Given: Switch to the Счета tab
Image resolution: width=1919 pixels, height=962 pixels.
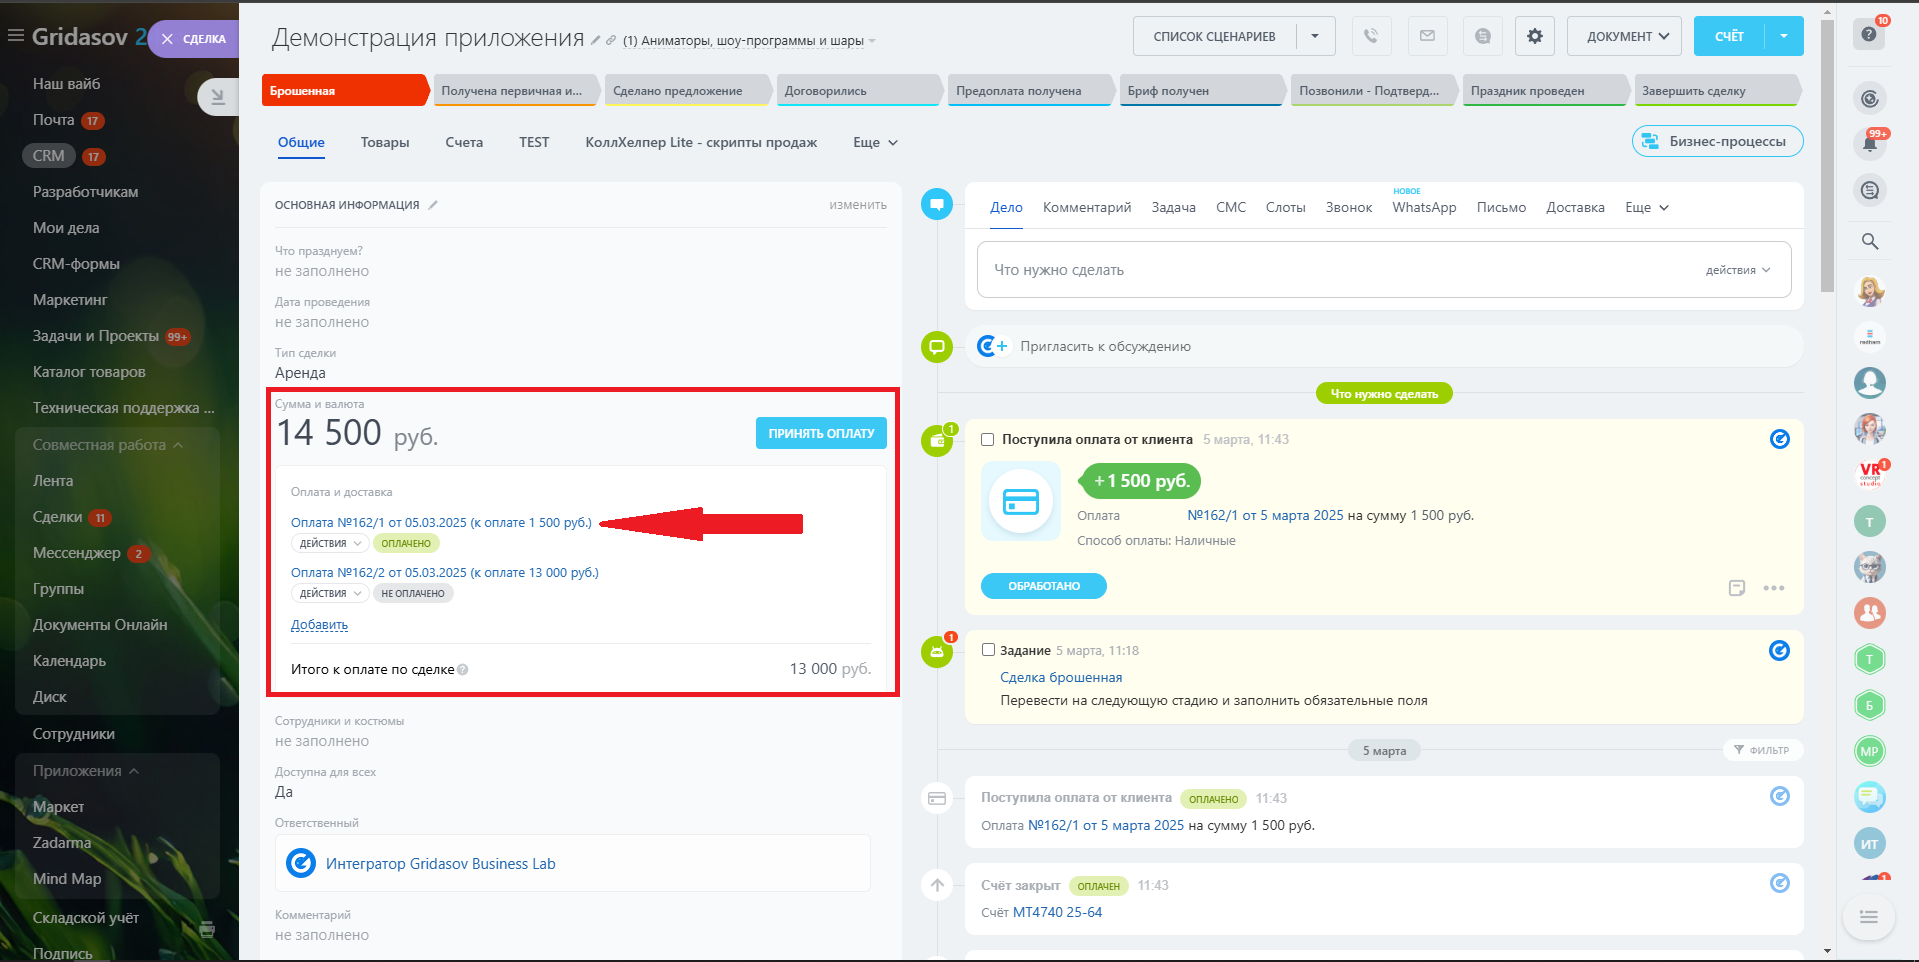Looking at the screenshot, I should click(464, 143).
